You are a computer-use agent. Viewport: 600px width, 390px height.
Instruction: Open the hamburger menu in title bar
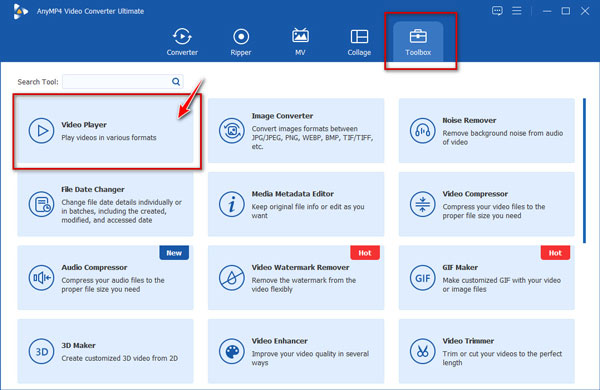[x=517, y=11]
